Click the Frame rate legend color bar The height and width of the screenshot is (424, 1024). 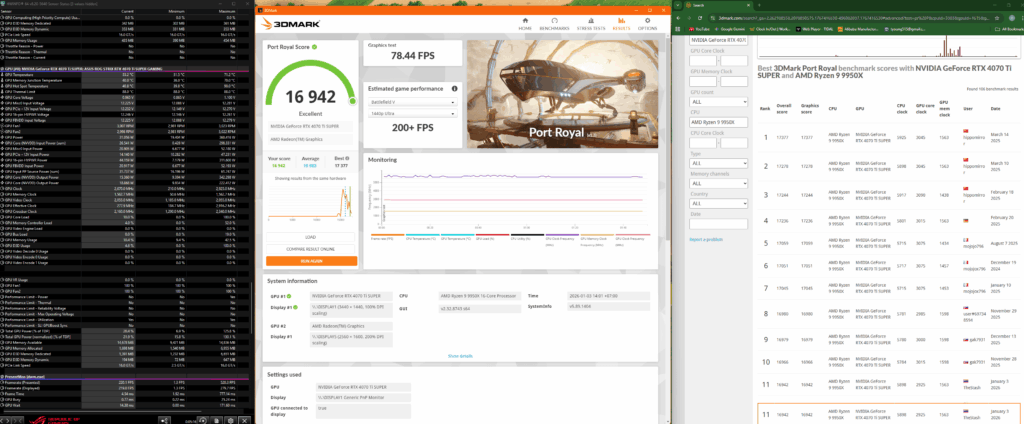[388, 235]
